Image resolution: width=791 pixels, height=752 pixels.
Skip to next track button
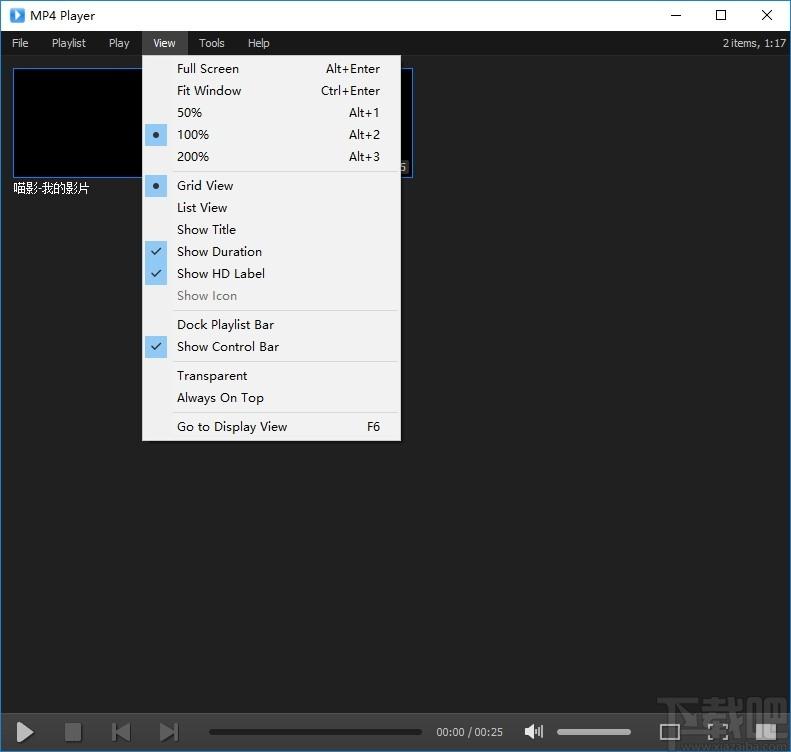[x=169, y=732]
